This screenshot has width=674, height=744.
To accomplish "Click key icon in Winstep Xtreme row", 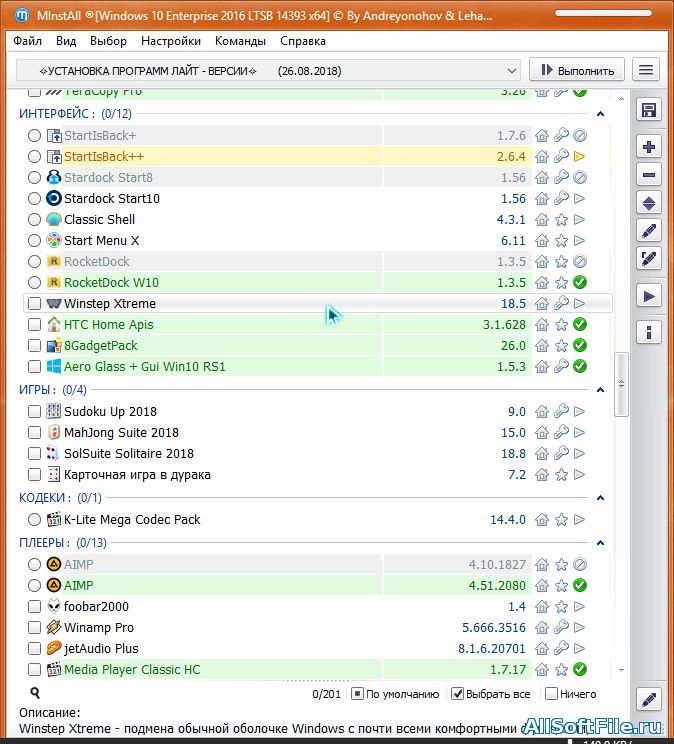I will coord(561,303).
